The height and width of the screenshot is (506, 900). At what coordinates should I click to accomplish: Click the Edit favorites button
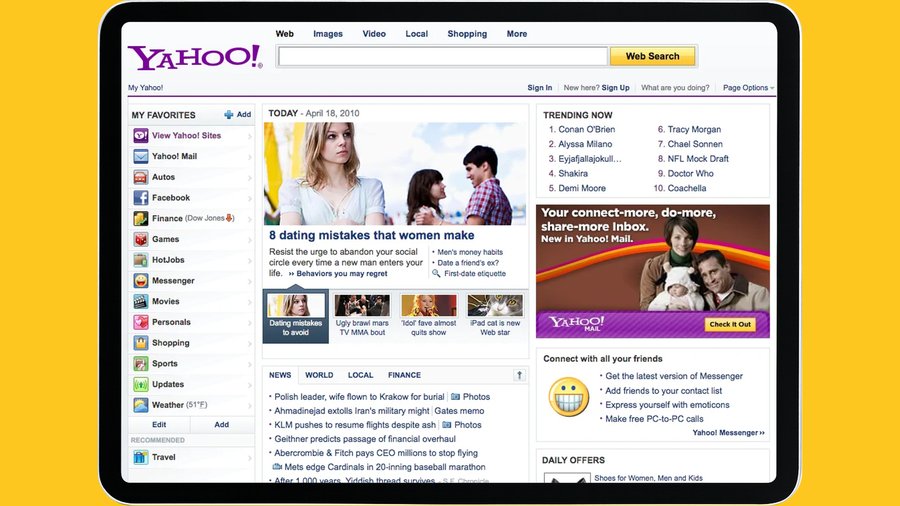pos(159,425)
